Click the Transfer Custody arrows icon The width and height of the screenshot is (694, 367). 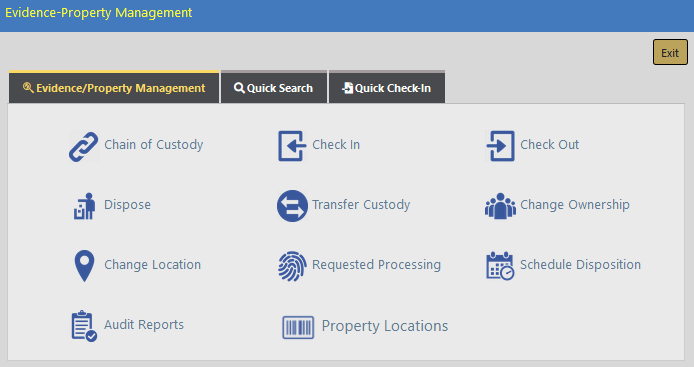(292, 206)
